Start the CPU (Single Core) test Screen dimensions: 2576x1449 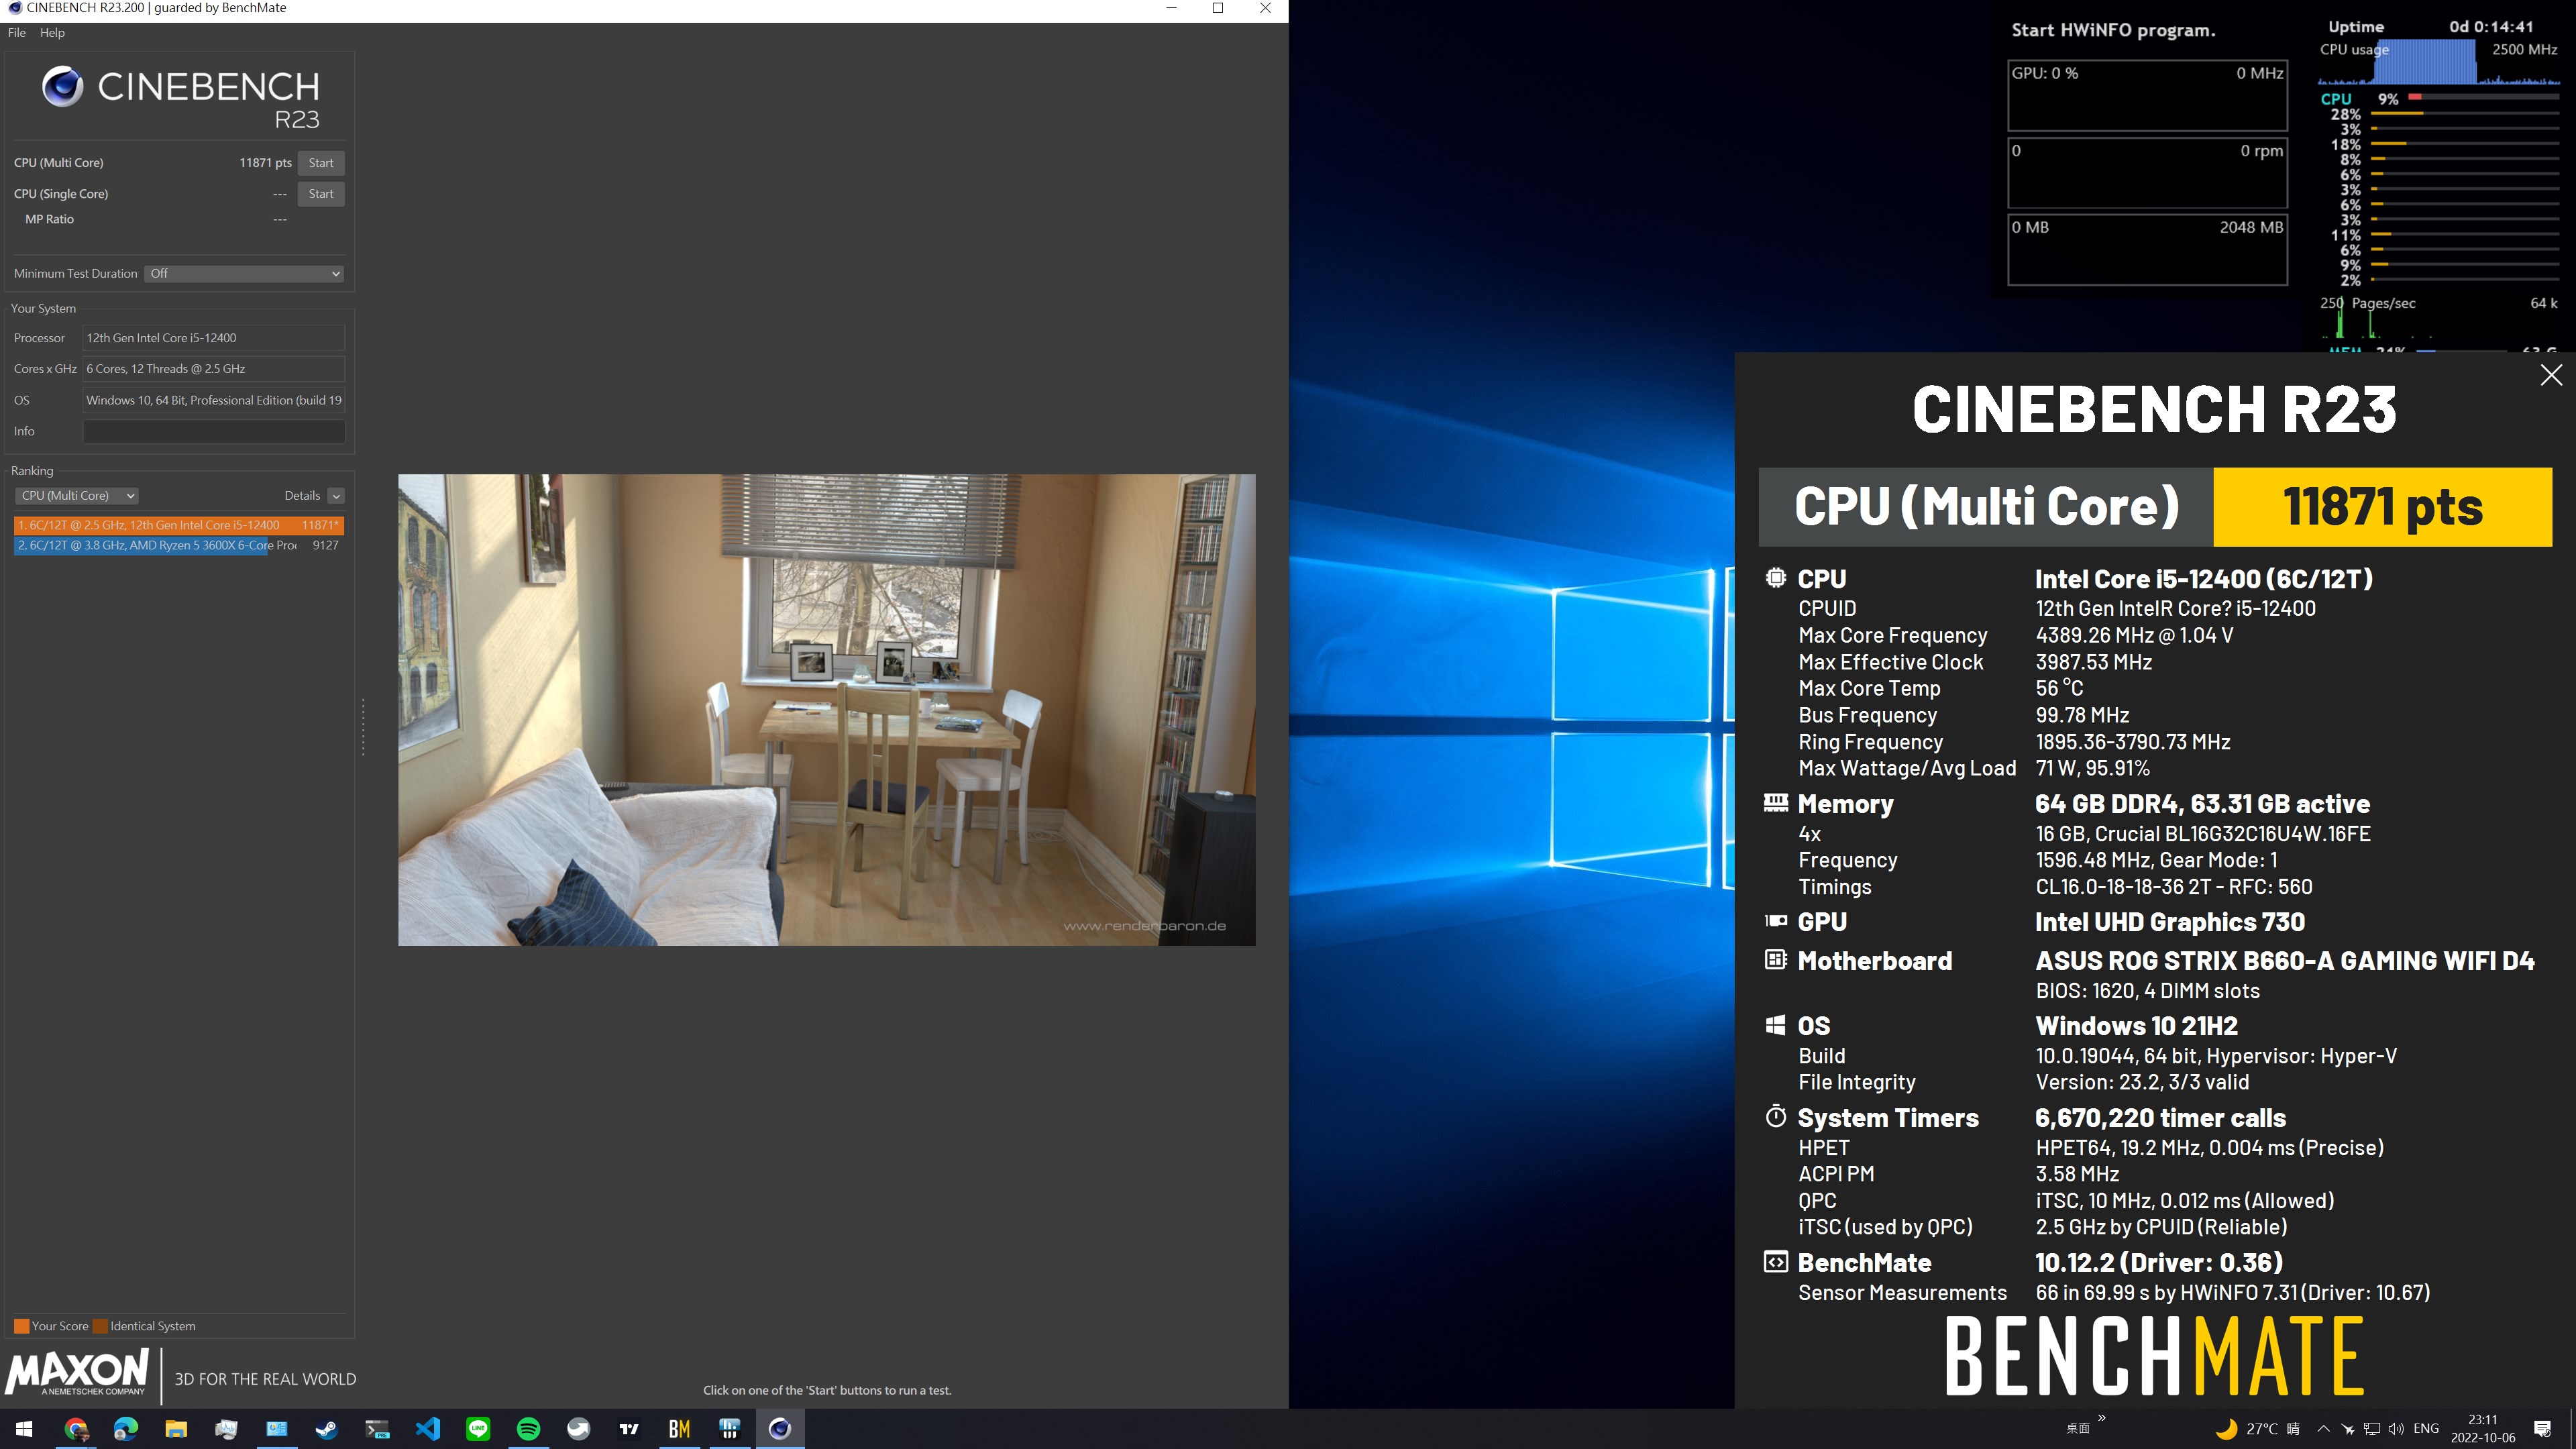pos(321,194)
